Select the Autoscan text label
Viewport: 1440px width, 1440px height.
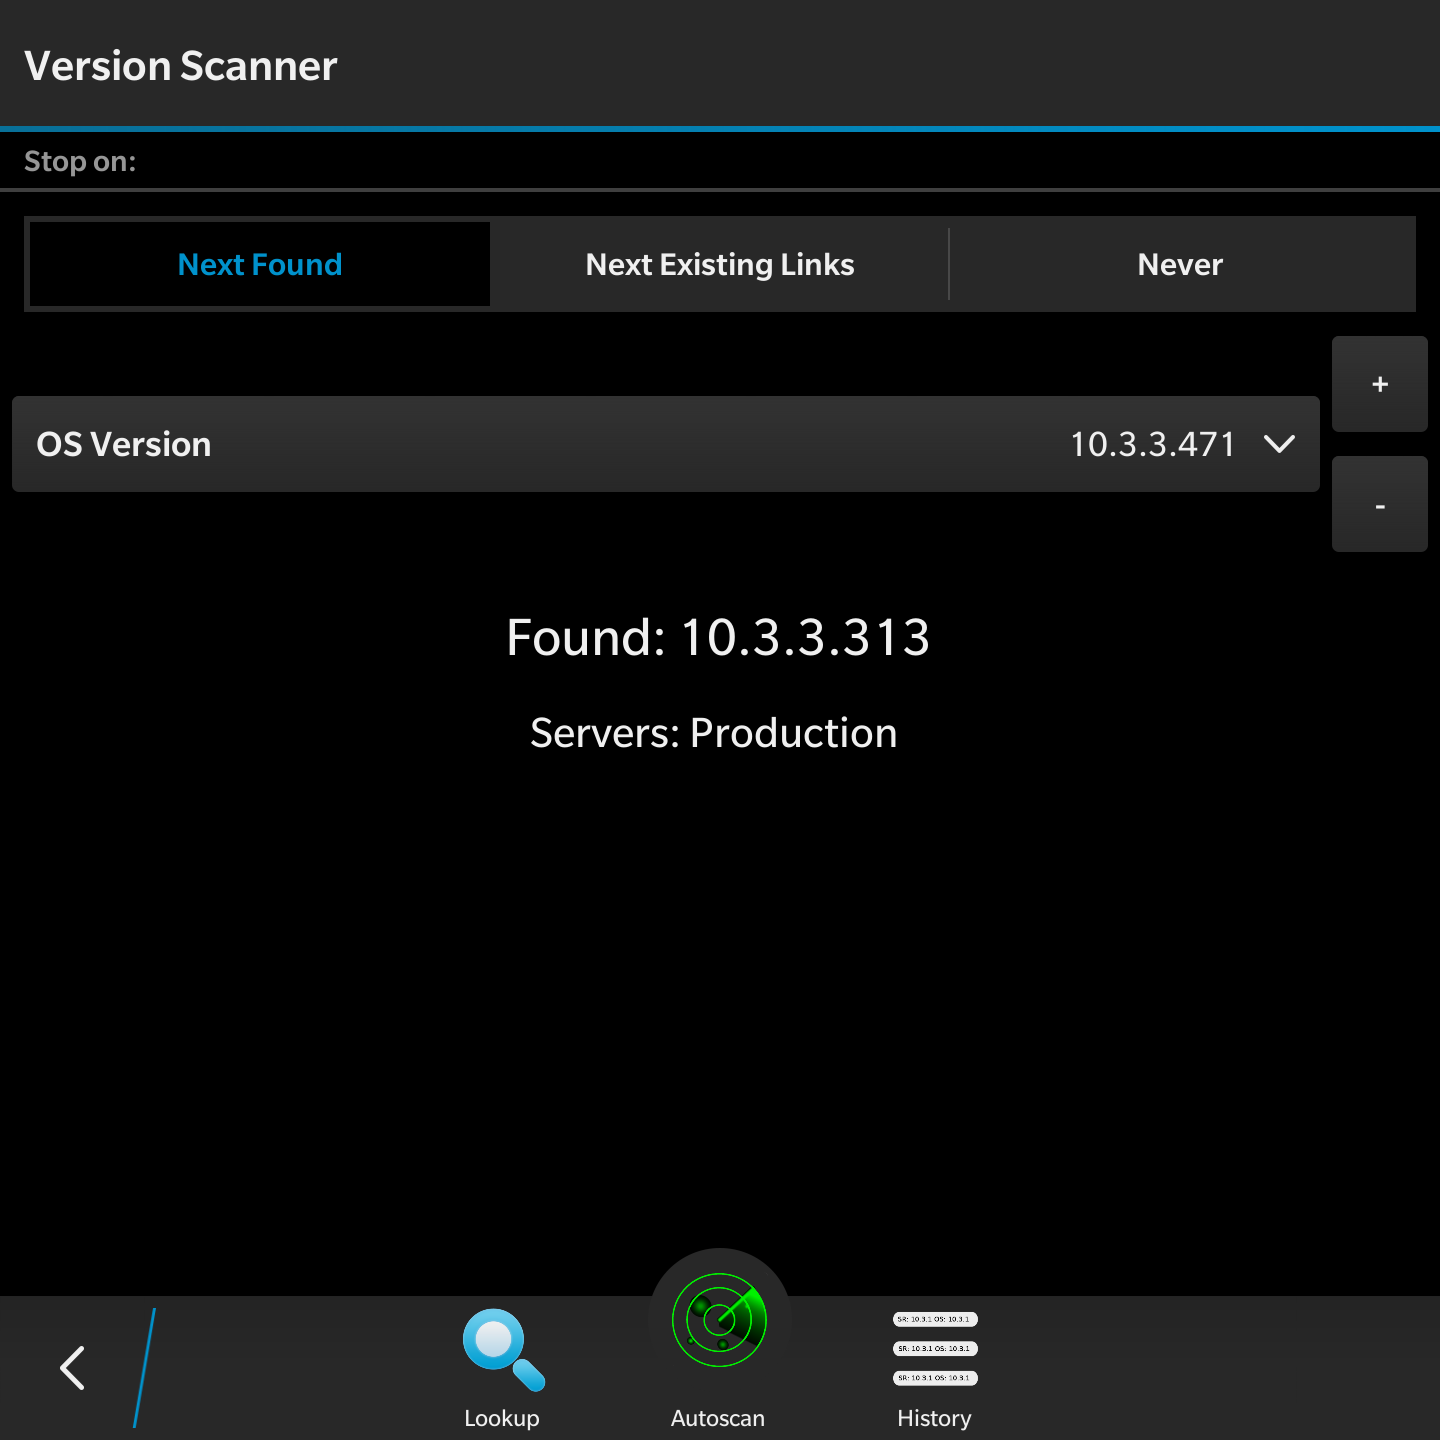(718, 1418)
